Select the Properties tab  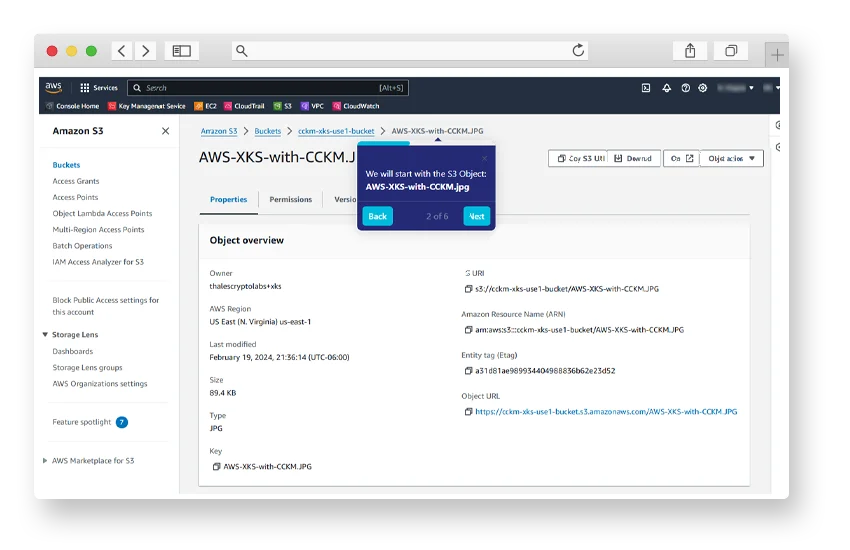tap(229, 199)
